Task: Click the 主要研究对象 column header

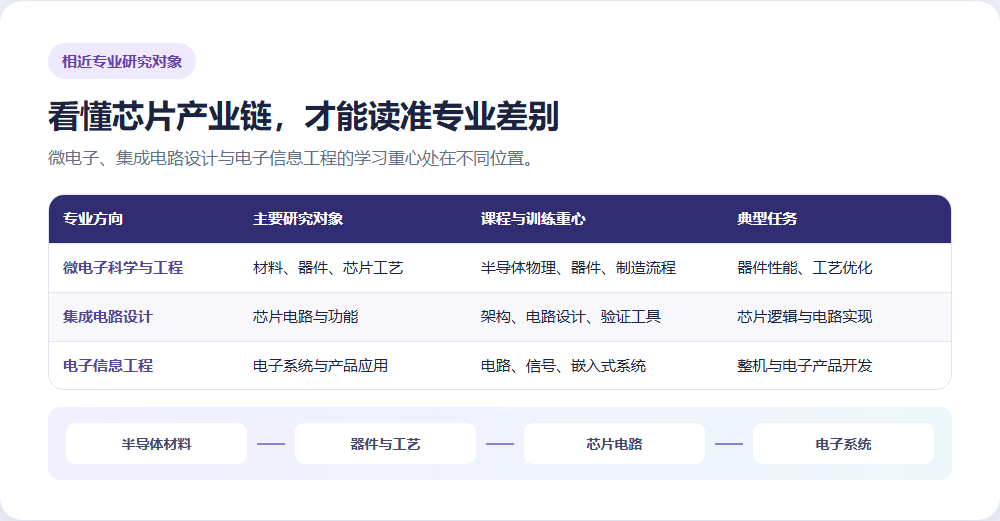Action: pos(298,219)
